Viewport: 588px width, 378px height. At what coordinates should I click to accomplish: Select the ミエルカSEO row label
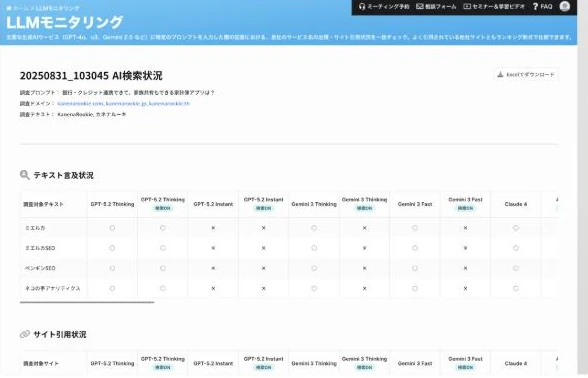coord(40,248)
